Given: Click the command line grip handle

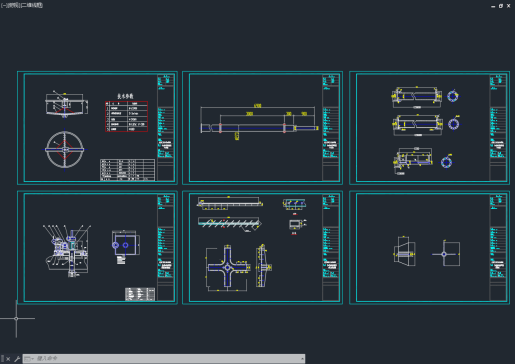Looking at the screenshot, I should 2,359.
